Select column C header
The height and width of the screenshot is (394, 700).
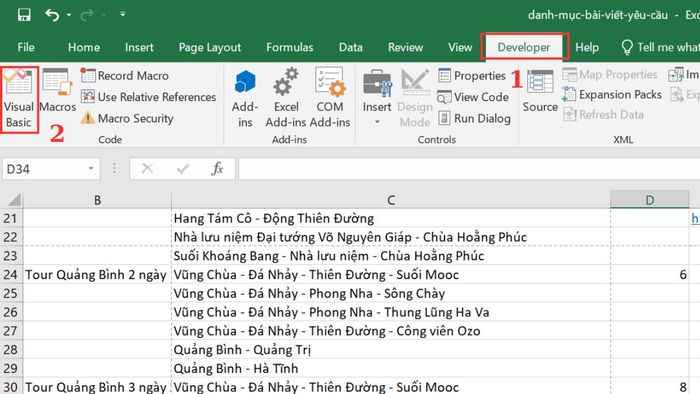(391, 200)
